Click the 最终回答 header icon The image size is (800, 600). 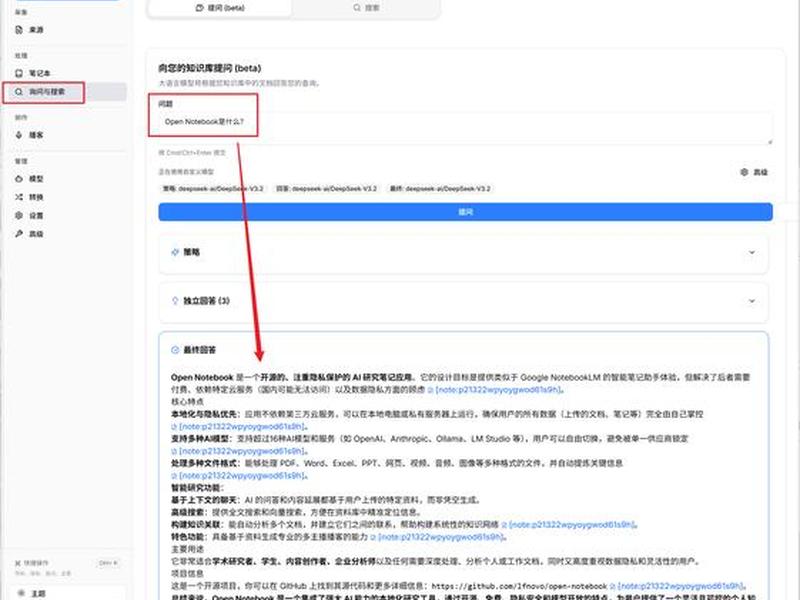pos(175,349)
